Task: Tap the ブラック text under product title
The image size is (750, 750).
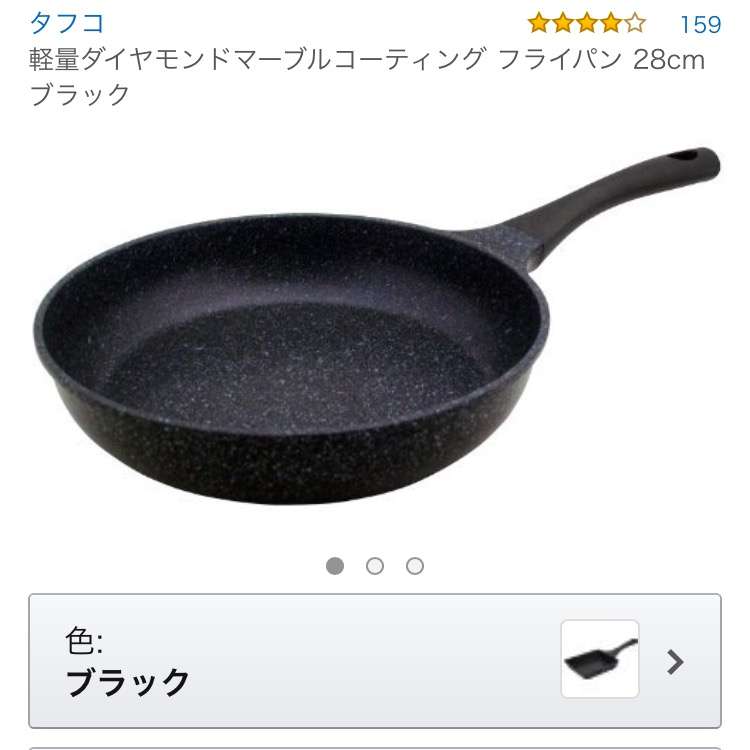Action: click(79, 94)
